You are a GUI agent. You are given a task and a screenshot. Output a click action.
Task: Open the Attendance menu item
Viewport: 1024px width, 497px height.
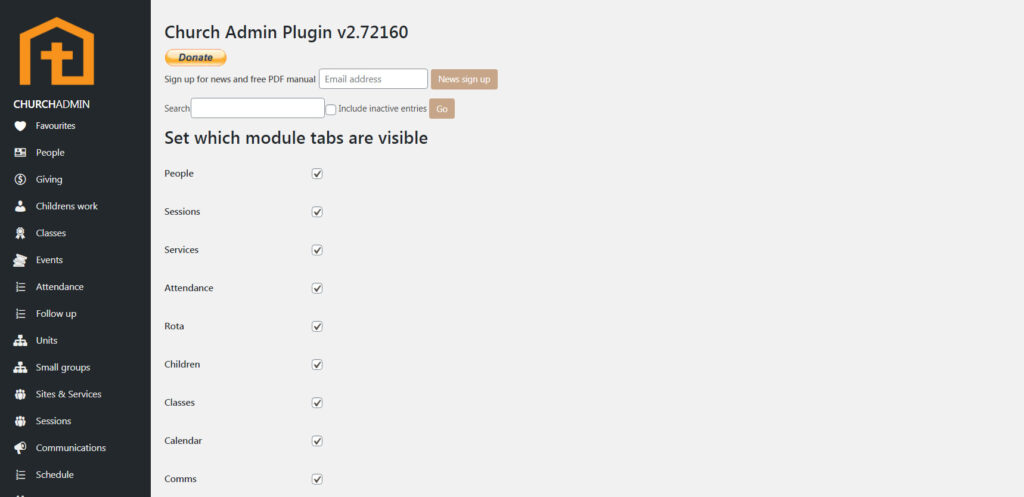coord(59,287)
